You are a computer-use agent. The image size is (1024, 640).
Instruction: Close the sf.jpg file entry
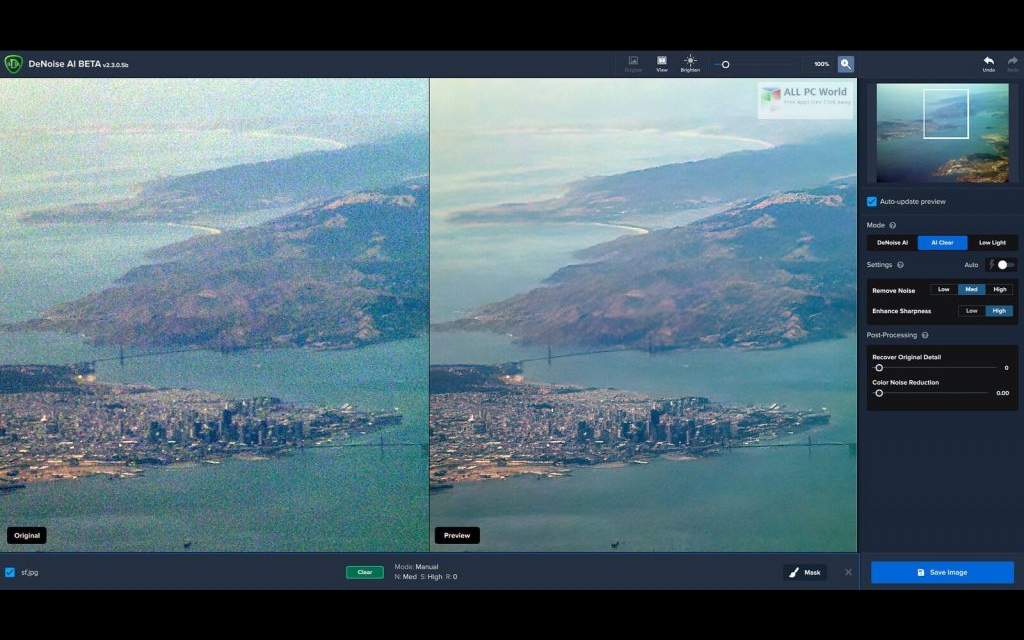tap(848, 572)
